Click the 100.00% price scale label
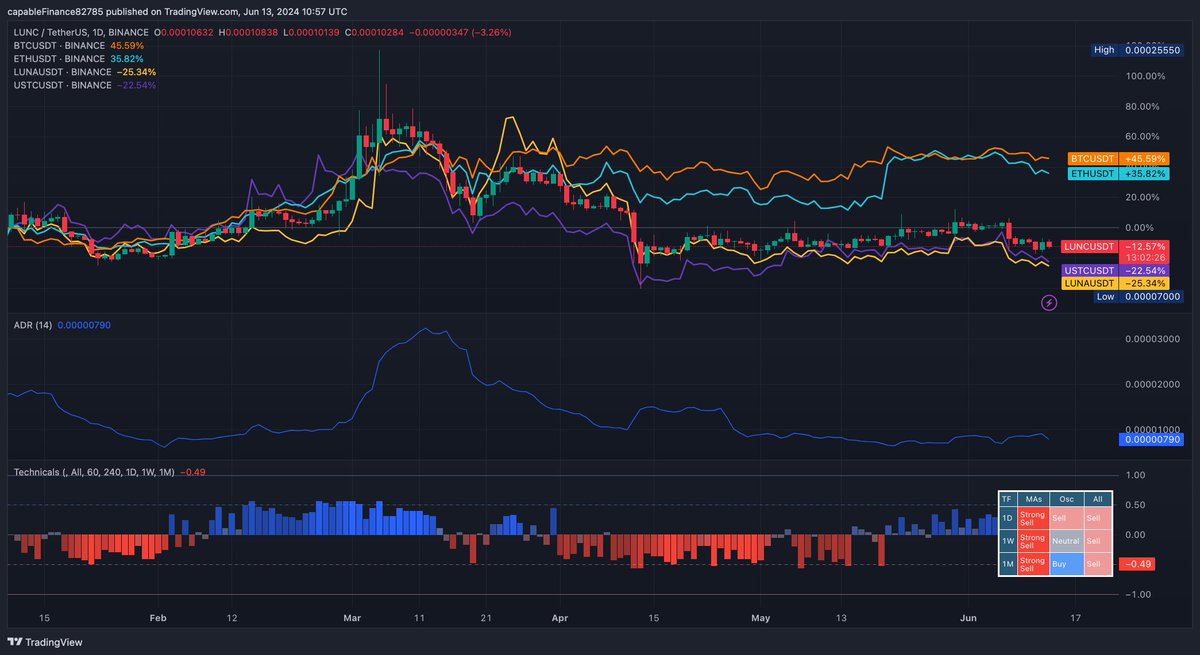 (1145, 76)
